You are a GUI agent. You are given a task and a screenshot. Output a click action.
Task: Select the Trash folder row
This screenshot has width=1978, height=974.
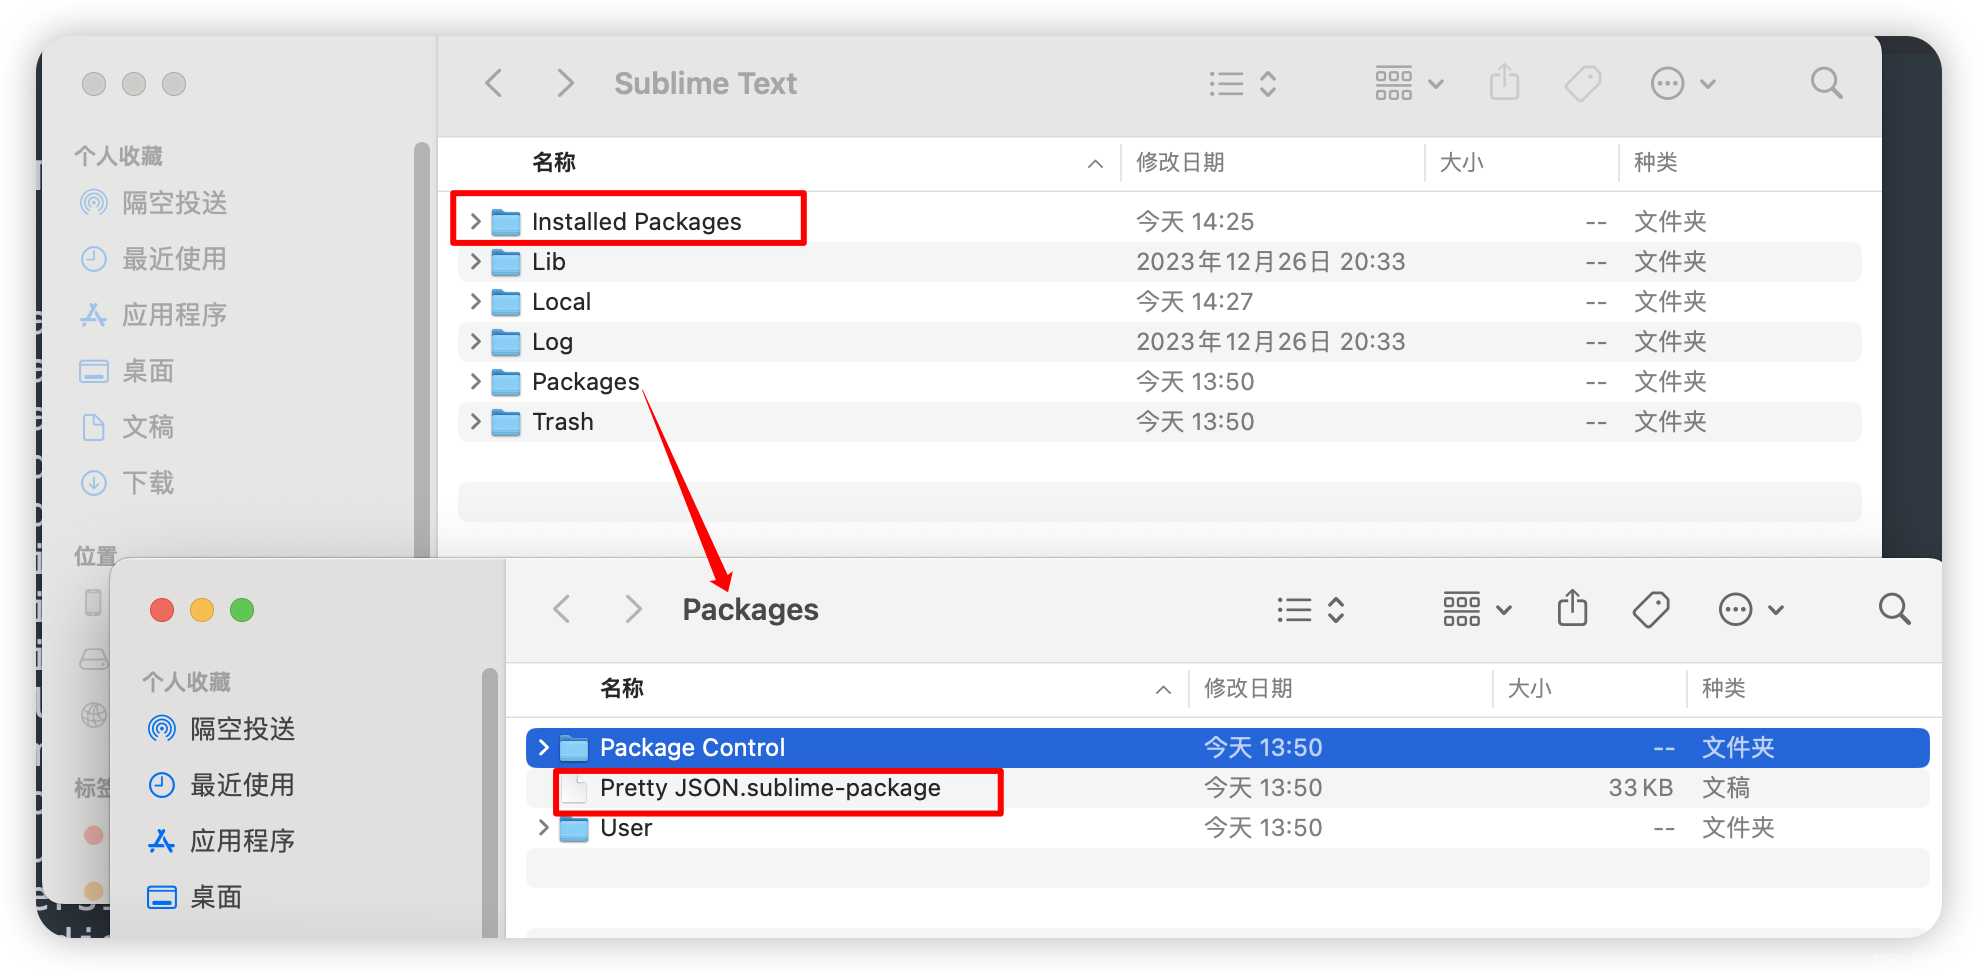[x=1160, y=421]
